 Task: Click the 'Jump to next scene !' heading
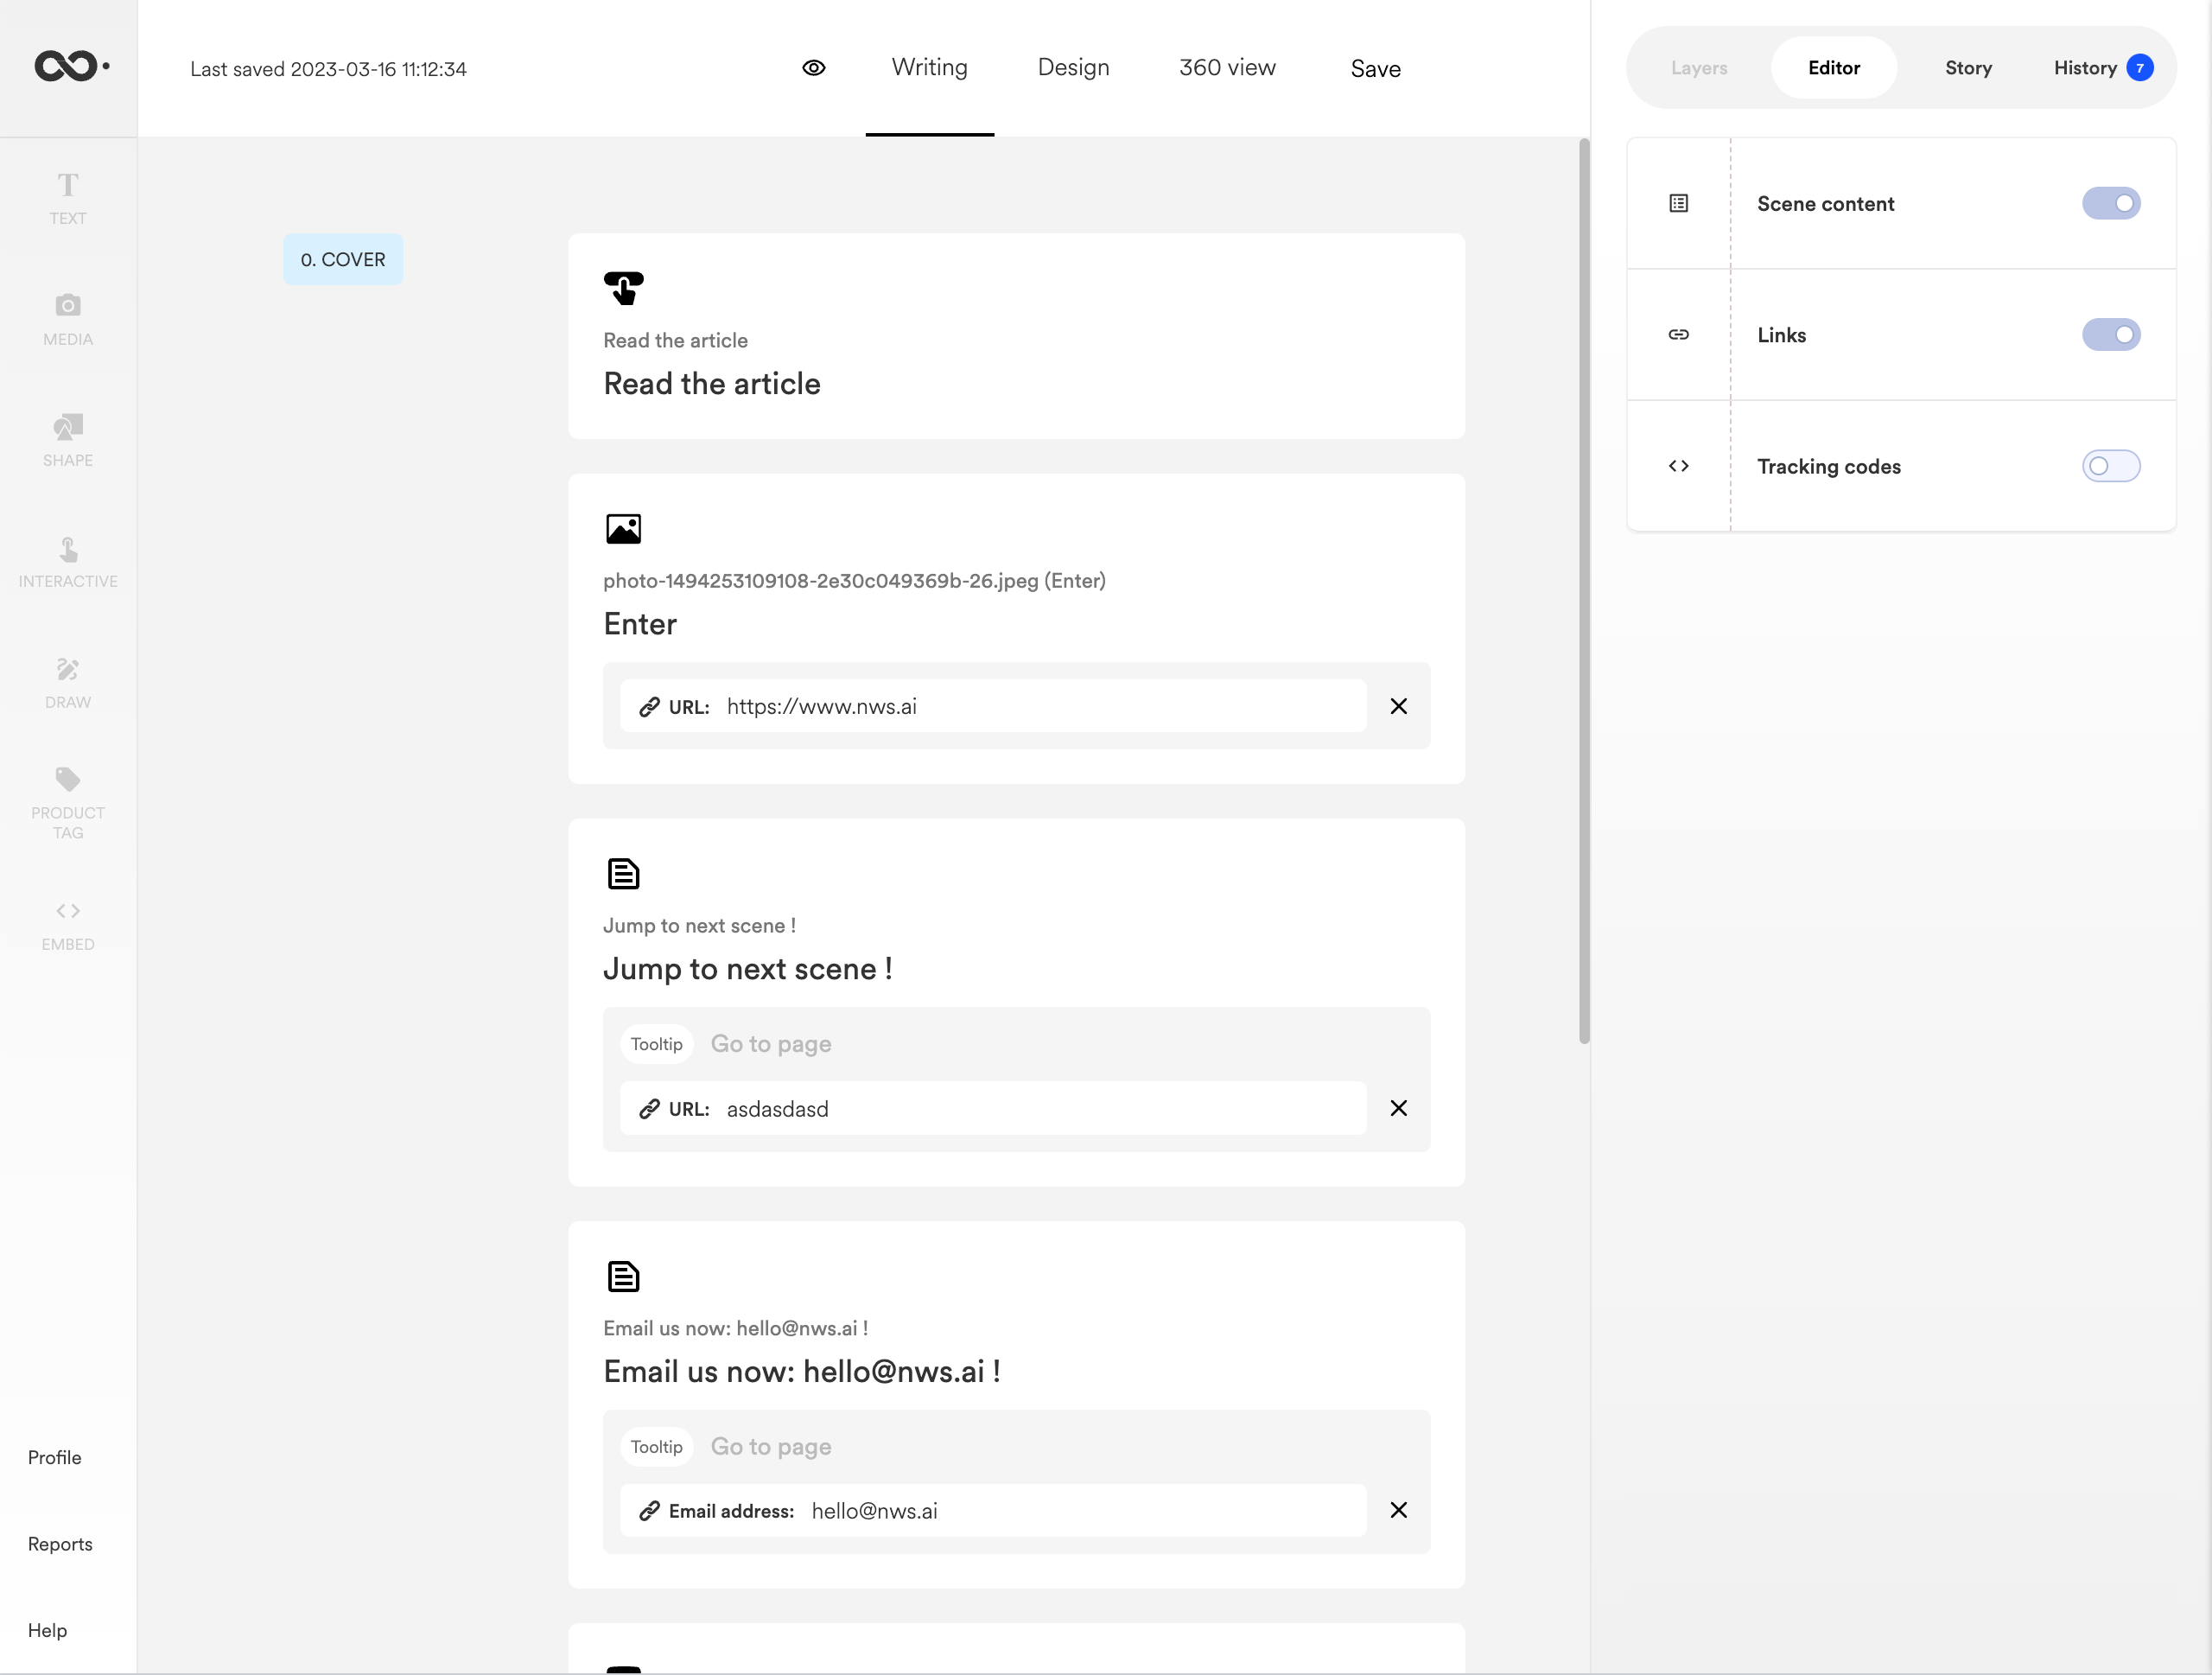[748, 969]
